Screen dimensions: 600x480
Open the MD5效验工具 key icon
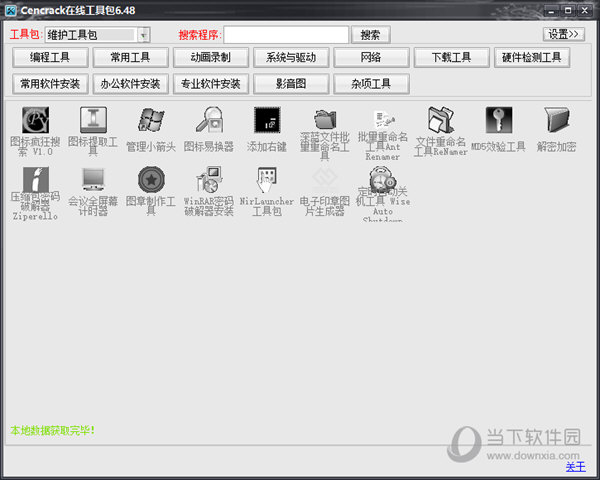point(499,120)
